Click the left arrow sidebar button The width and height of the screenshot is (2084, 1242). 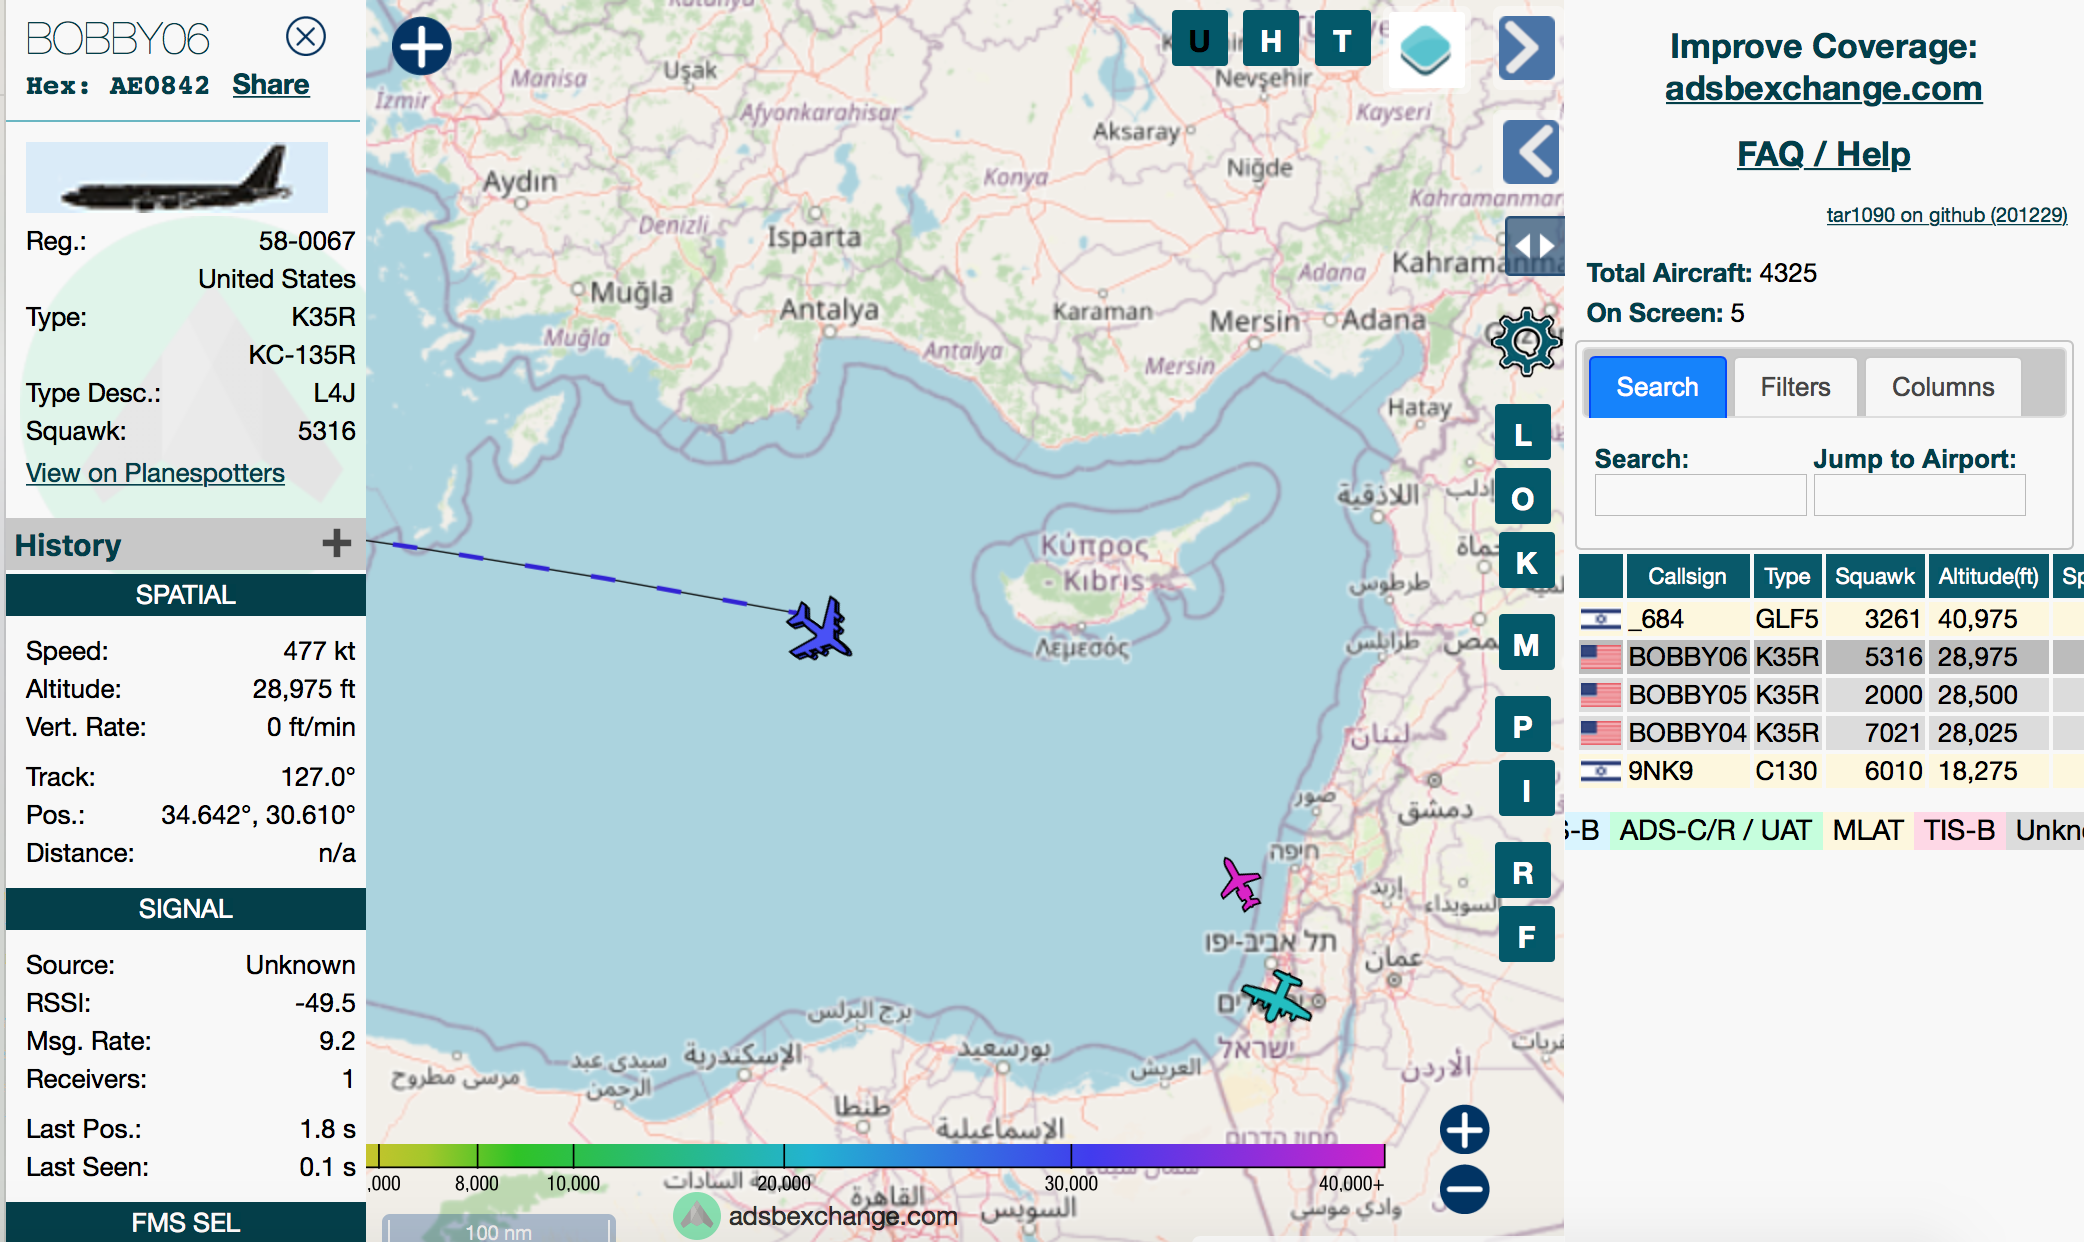tap(1531, 152)
